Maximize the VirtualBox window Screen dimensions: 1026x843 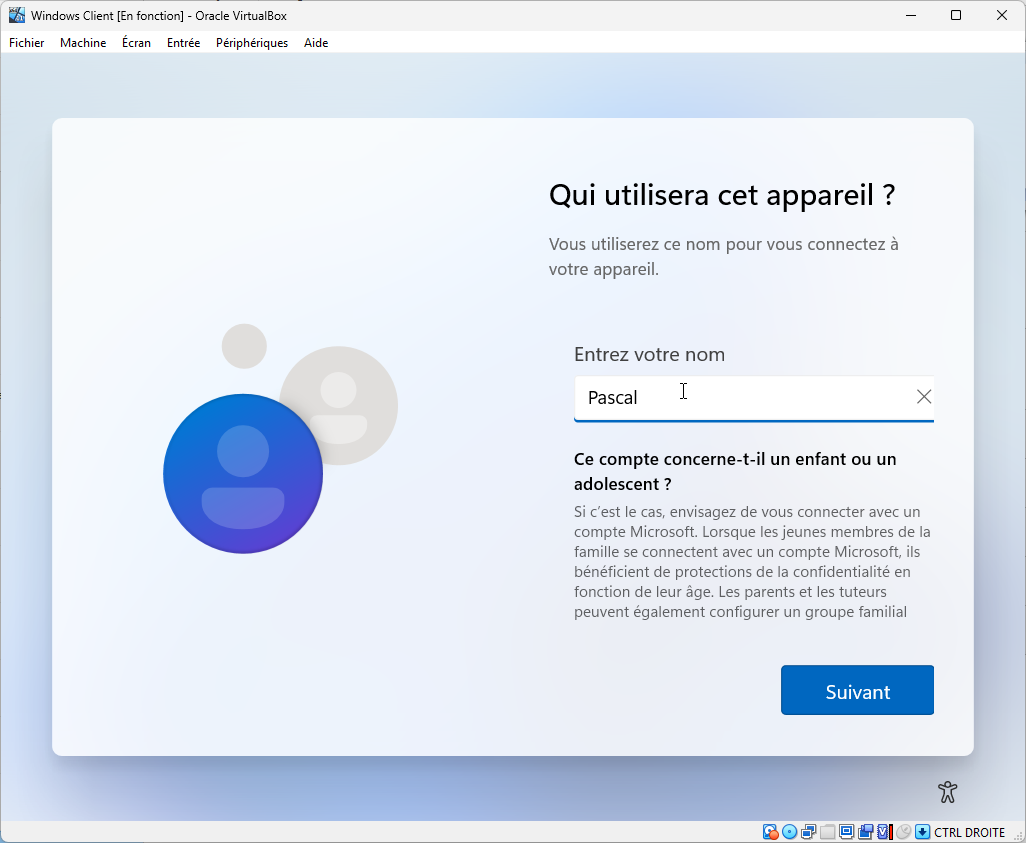click(x=955, y=15)
